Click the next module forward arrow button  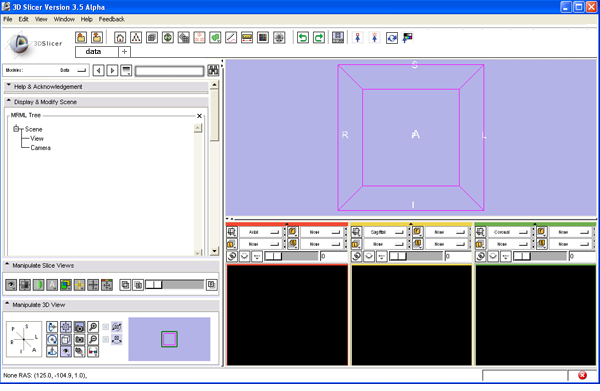point(112,70)
